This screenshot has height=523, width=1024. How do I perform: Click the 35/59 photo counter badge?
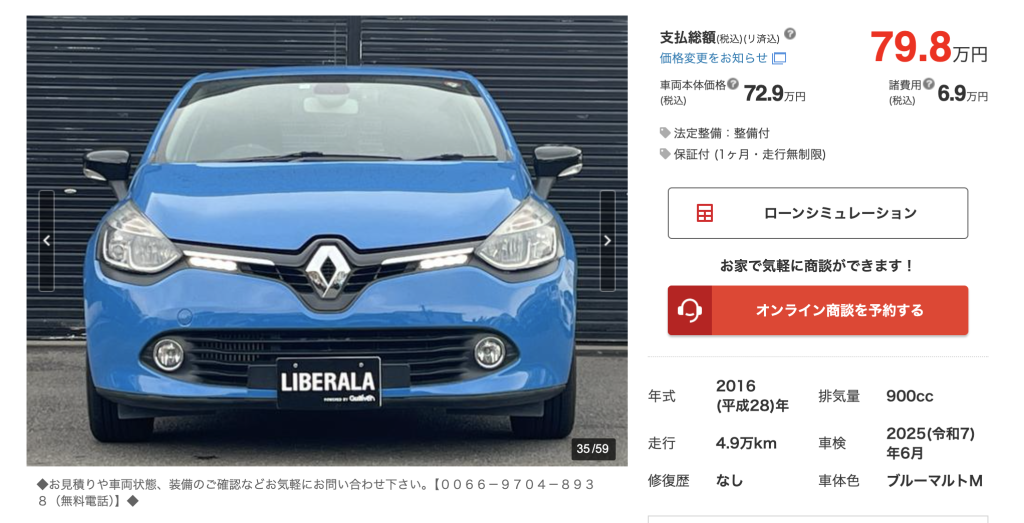coord(592,449)
